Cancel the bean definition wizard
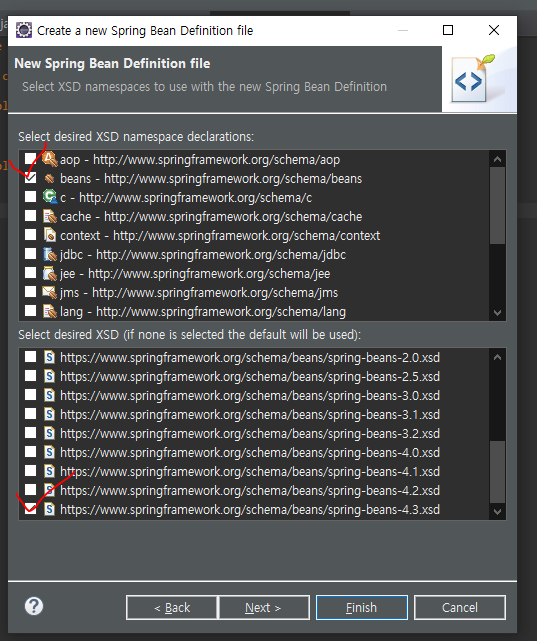Image resolution: width=537 pixels, height=641 pixels. click(x=460, y=607)
